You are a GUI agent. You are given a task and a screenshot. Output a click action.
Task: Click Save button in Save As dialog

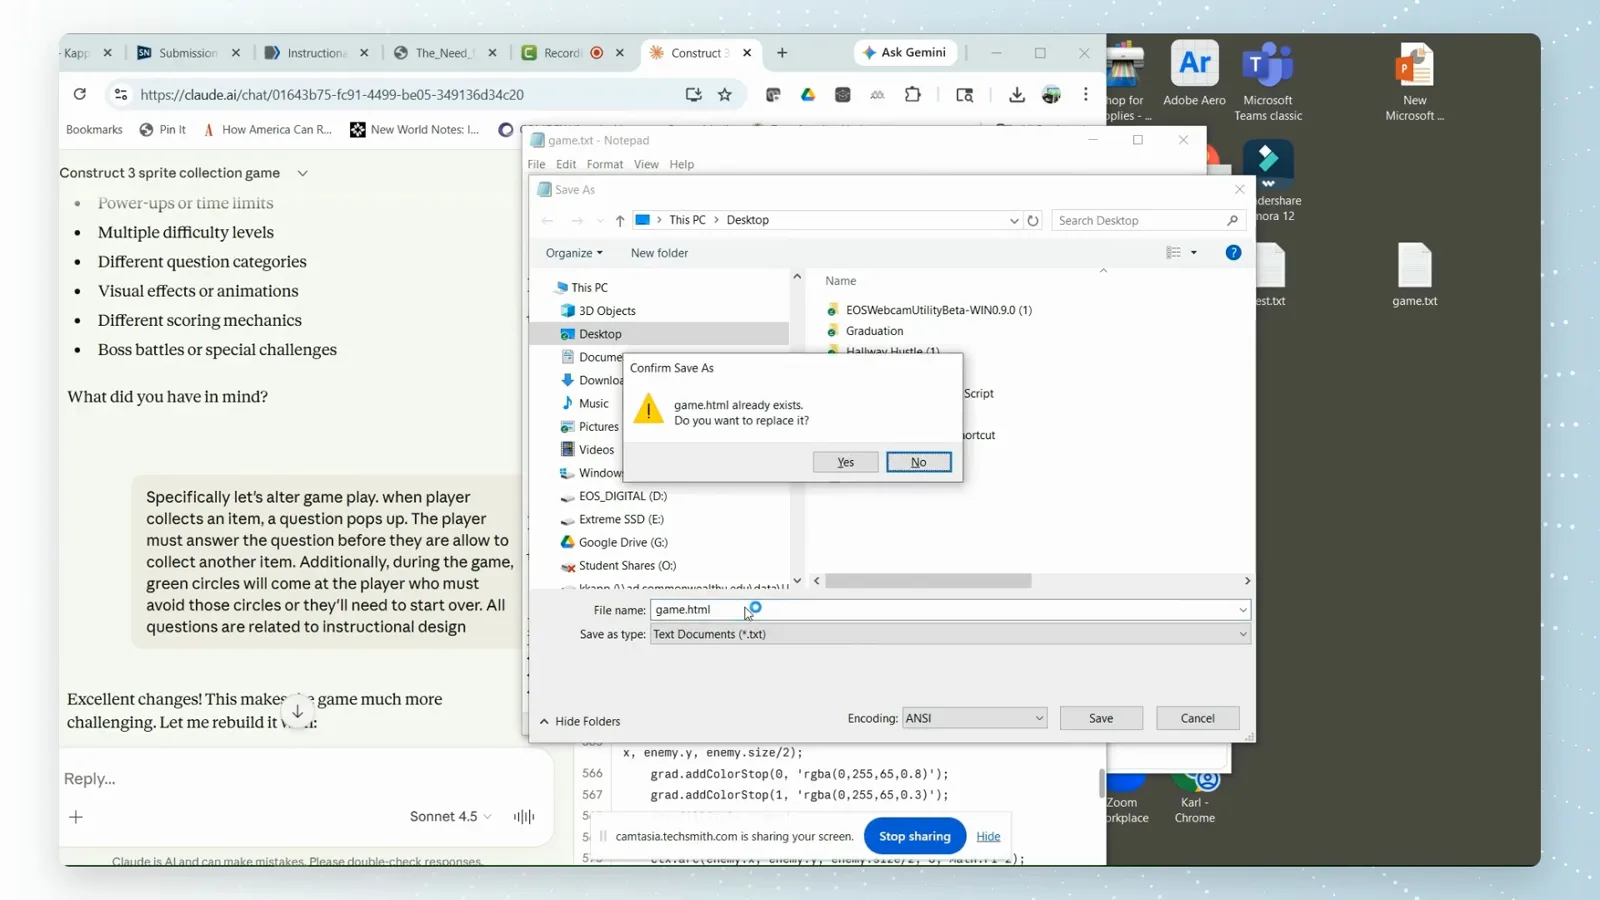1101,718
